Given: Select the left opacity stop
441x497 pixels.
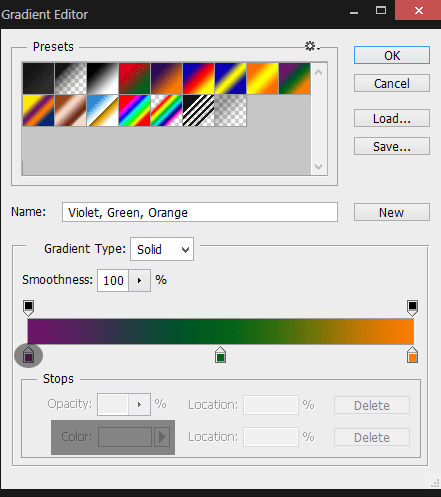Looking at the screenshot, I should tap(29, 308).
